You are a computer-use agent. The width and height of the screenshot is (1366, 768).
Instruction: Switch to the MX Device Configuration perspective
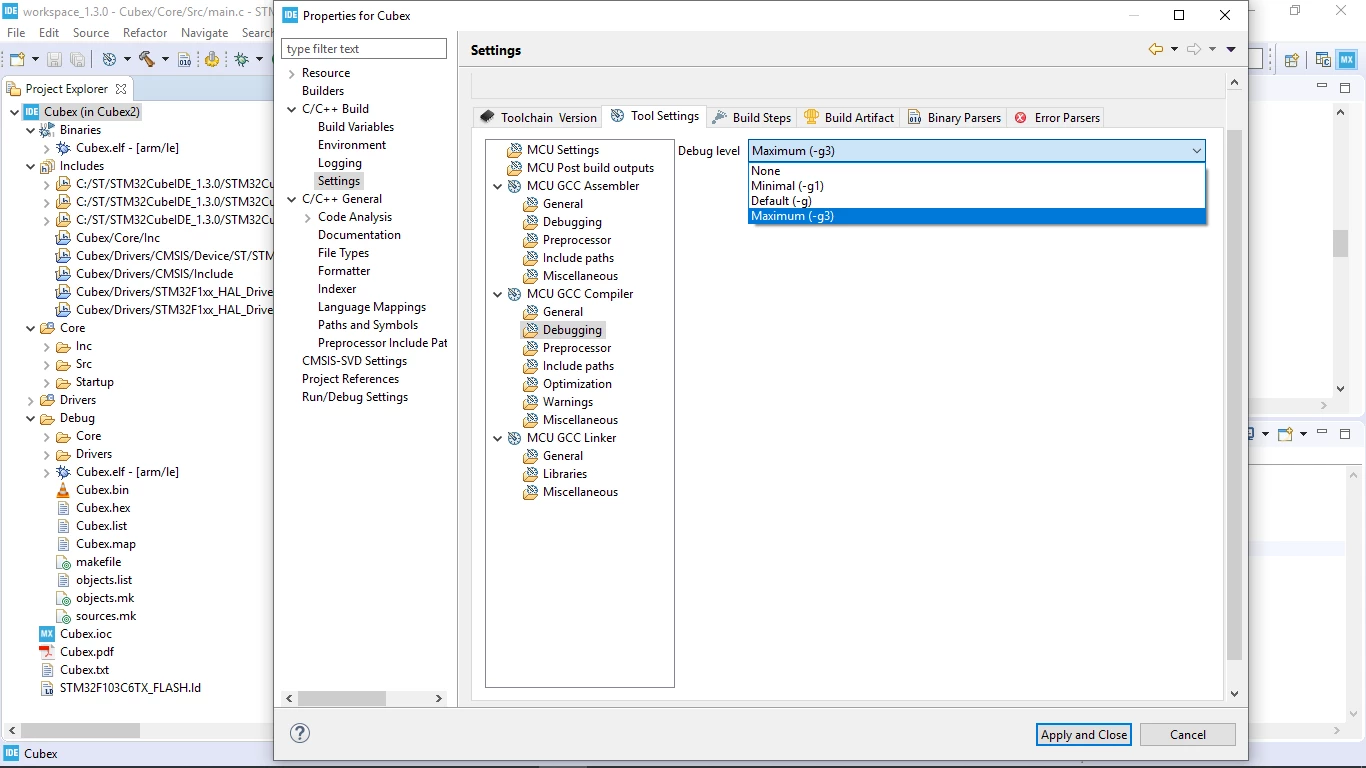pyautogui.click(x=1347, y=60)
